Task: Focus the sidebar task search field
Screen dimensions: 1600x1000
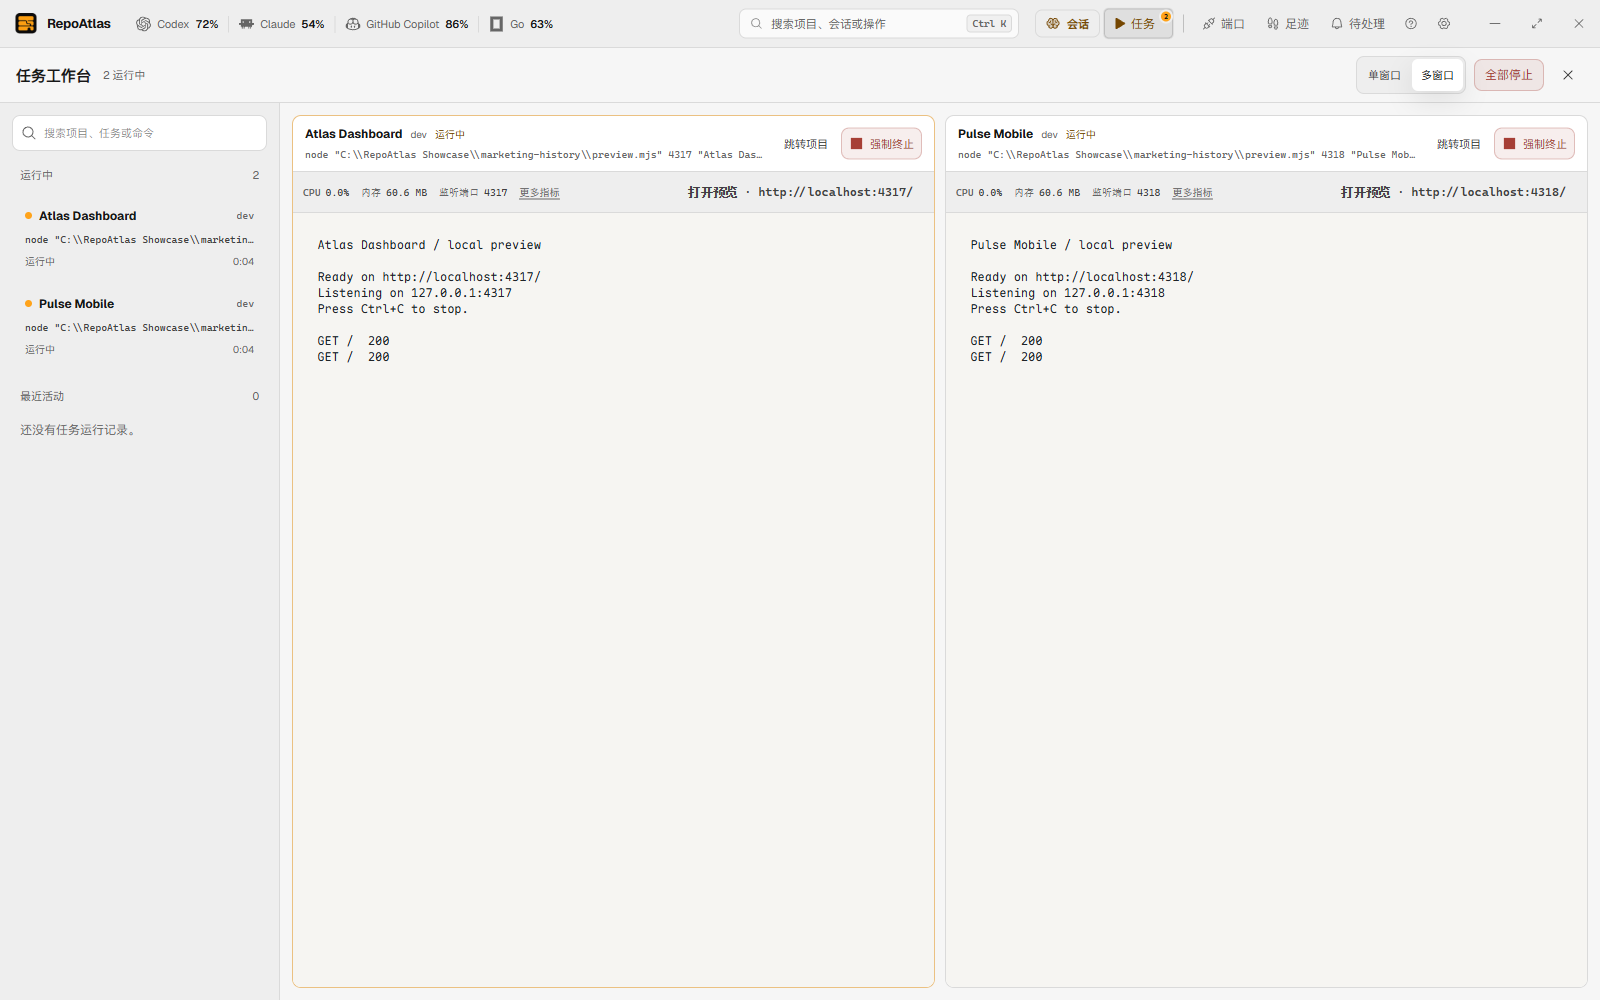Action: [x=139, y=133]
